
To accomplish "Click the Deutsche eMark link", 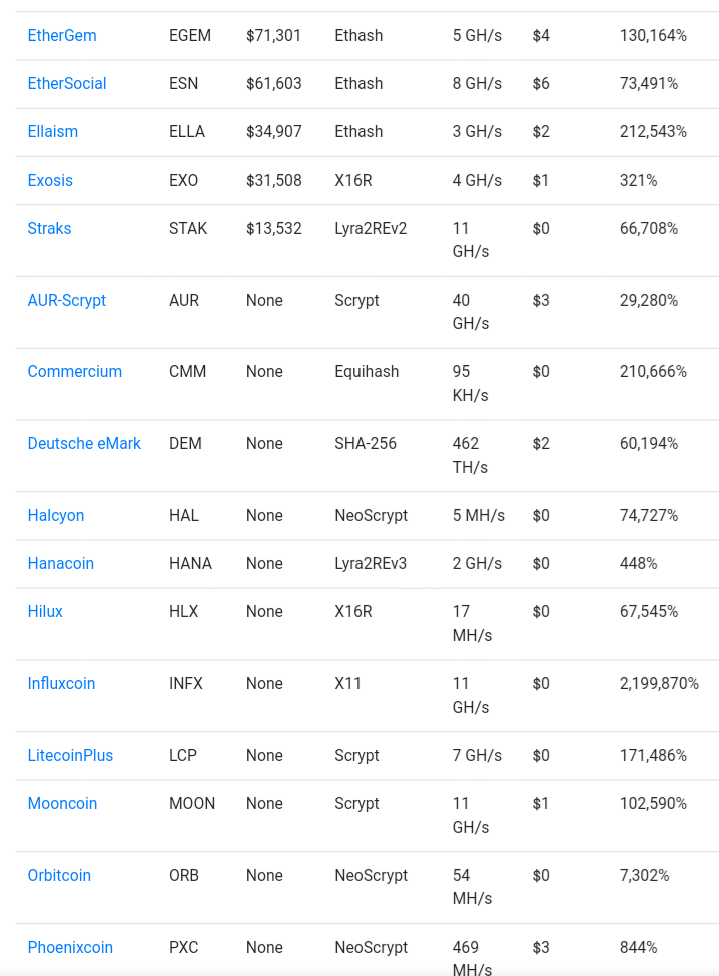I will [x=84, y=443].
